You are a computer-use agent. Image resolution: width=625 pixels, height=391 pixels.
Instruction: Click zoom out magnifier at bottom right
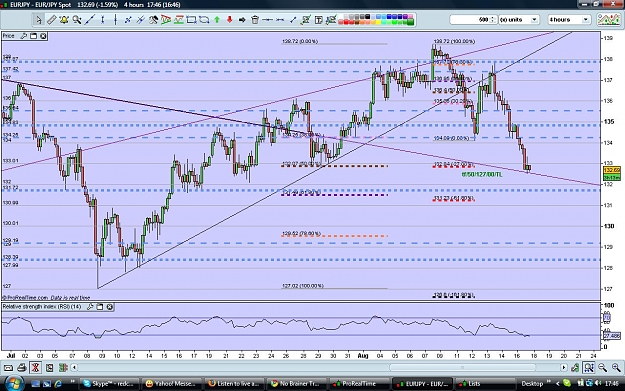coord(602,367)
